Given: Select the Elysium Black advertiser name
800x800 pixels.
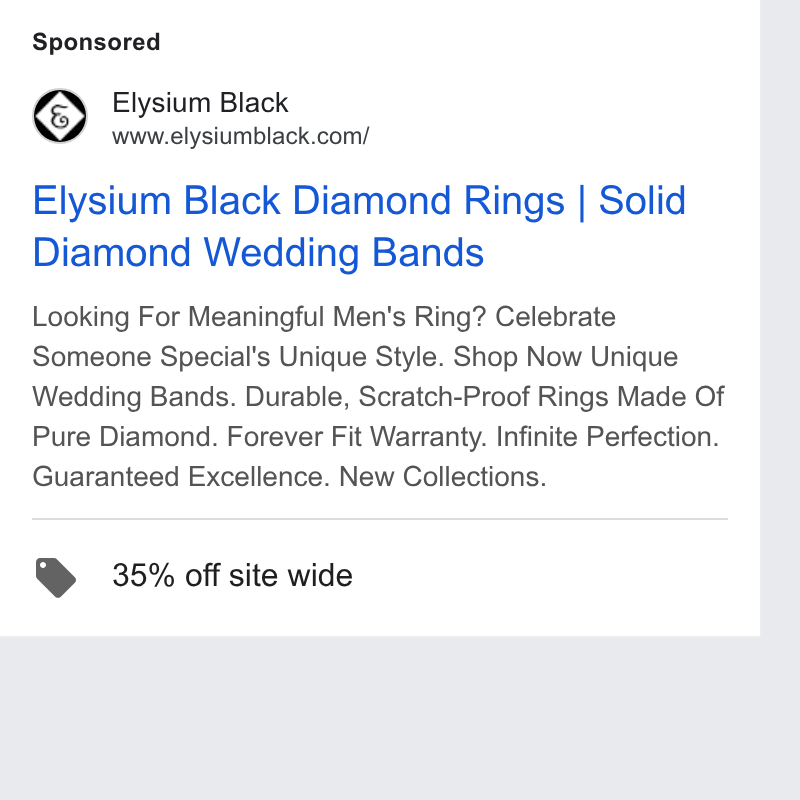Looking at the screenshot, I should coord(200,103).
